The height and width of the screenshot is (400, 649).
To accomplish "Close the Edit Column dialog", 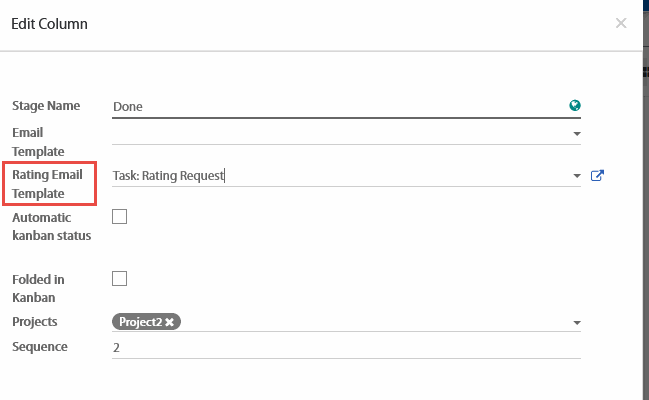I will click(x=621, y=23).
